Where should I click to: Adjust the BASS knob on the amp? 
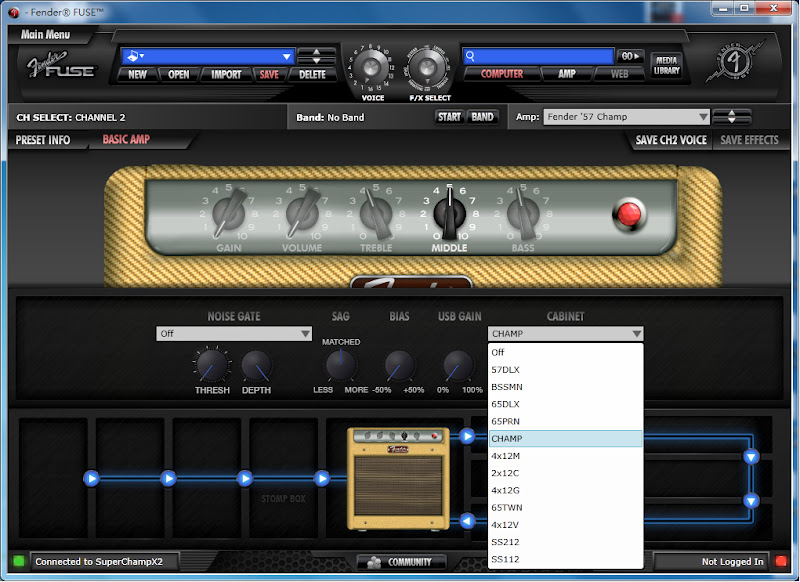tap(523, 214)
